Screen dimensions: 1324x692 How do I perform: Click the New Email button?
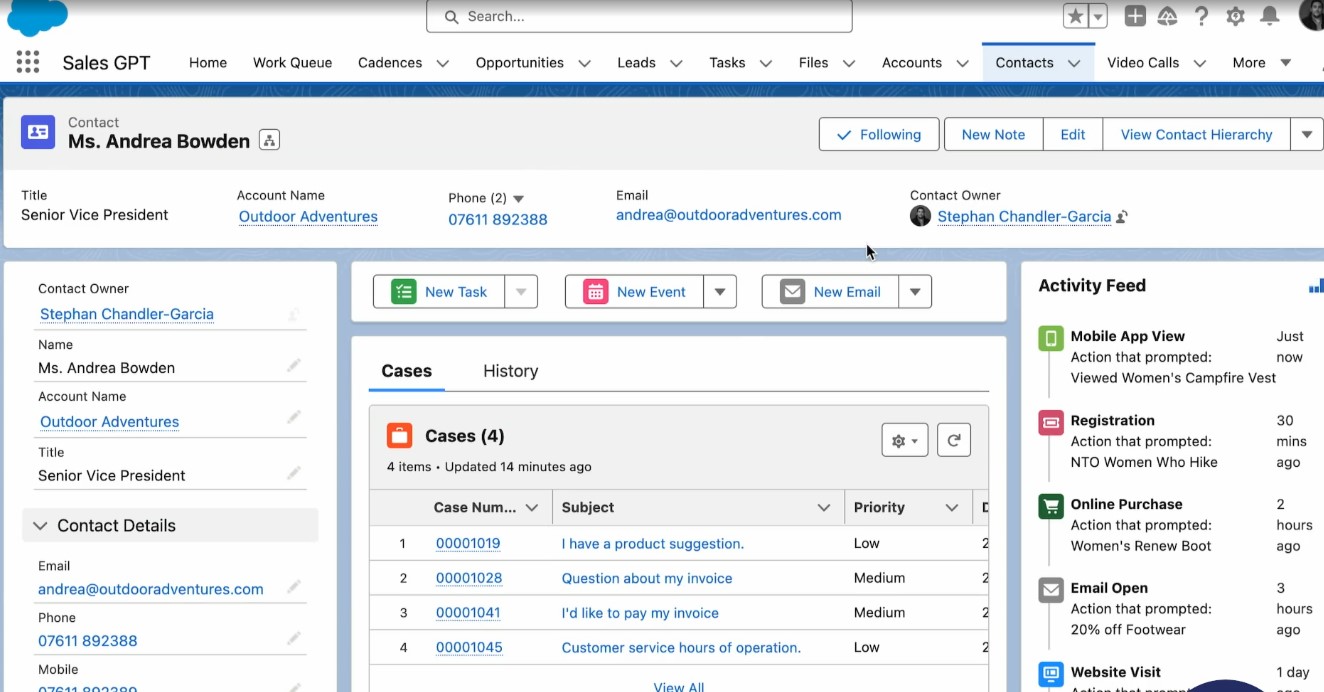[x=830, y=292]
